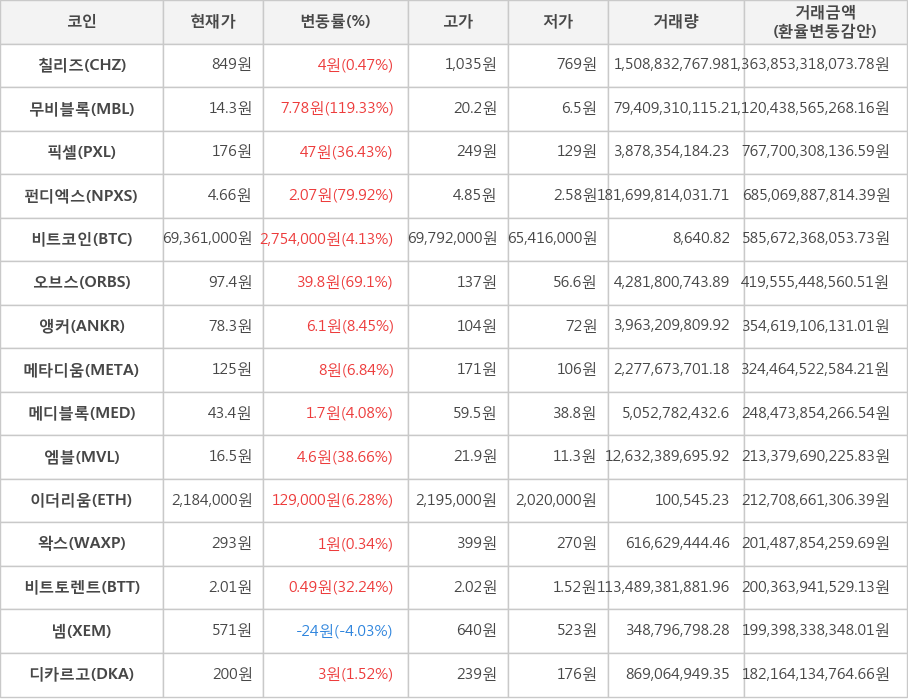Click the 앵커(ANKR) coin name
The width and height of the screenshot is (908, 700).
(82, 326)
